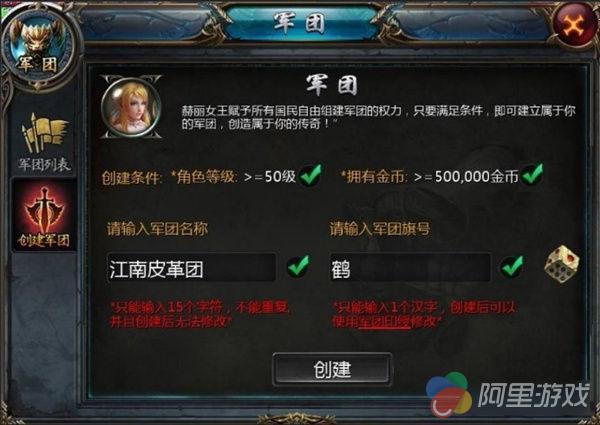Click Queen Hera's portrait
The image size is (600, 425).
[x=131, y=107]
